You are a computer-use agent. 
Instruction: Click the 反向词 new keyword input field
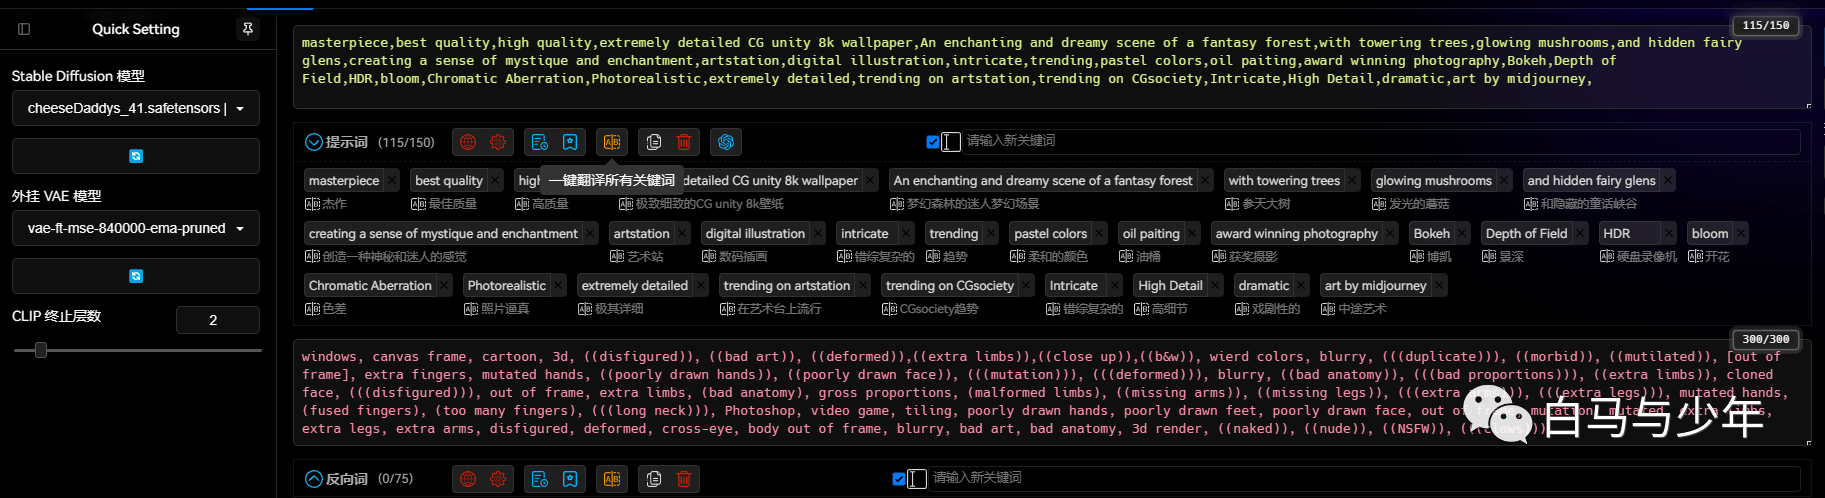pos(1364,478)
